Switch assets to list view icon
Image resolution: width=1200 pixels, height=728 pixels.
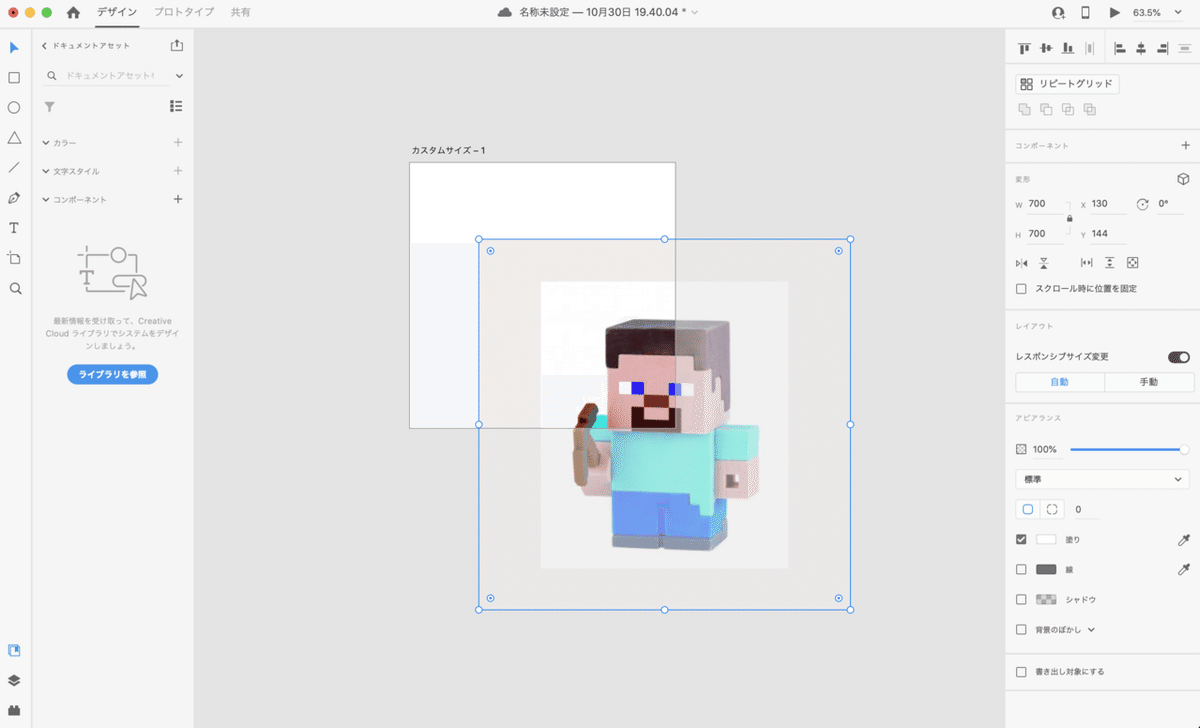coord(176,106)
